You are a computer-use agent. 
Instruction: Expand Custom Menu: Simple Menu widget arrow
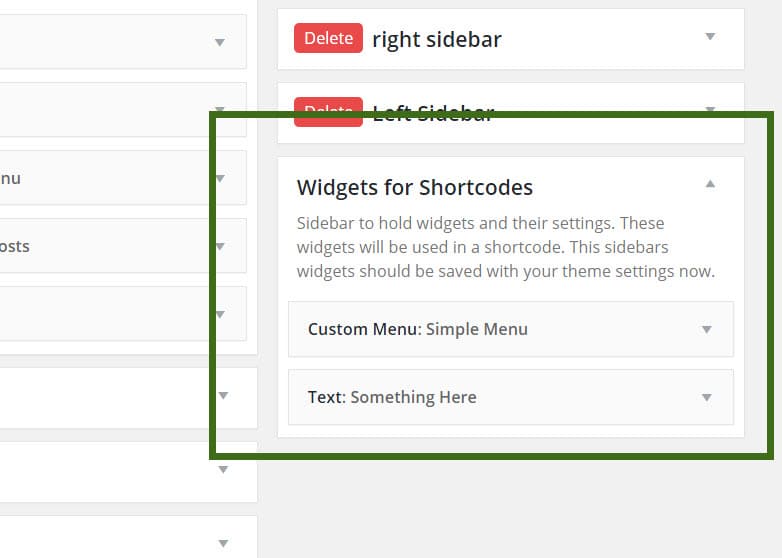click(x=707, y=329)
